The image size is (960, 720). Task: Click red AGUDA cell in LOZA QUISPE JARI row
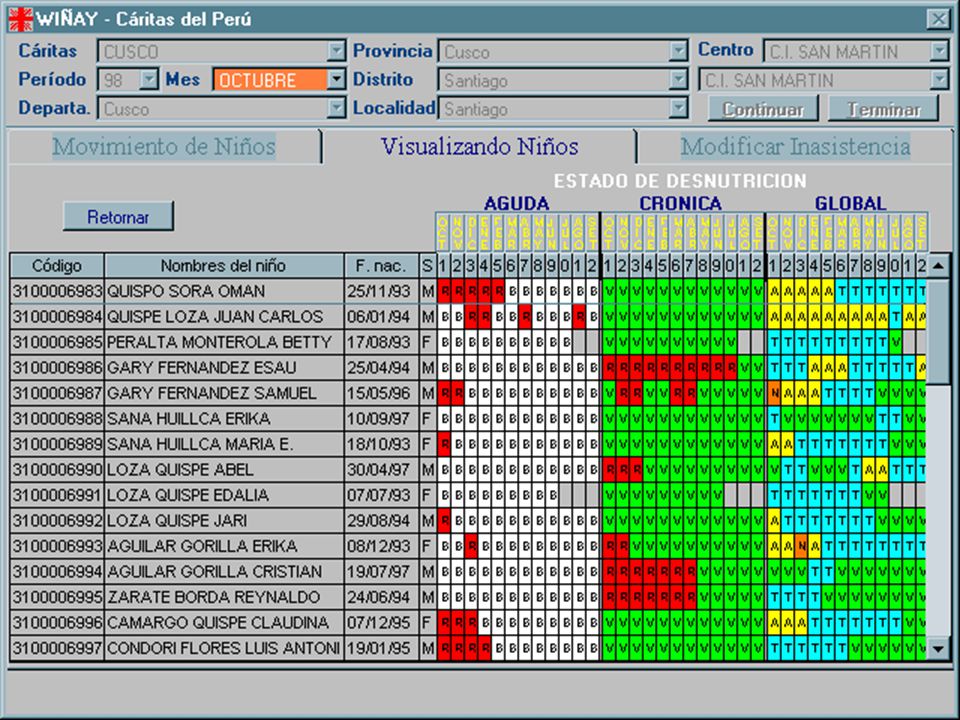(x=444, y=520)
